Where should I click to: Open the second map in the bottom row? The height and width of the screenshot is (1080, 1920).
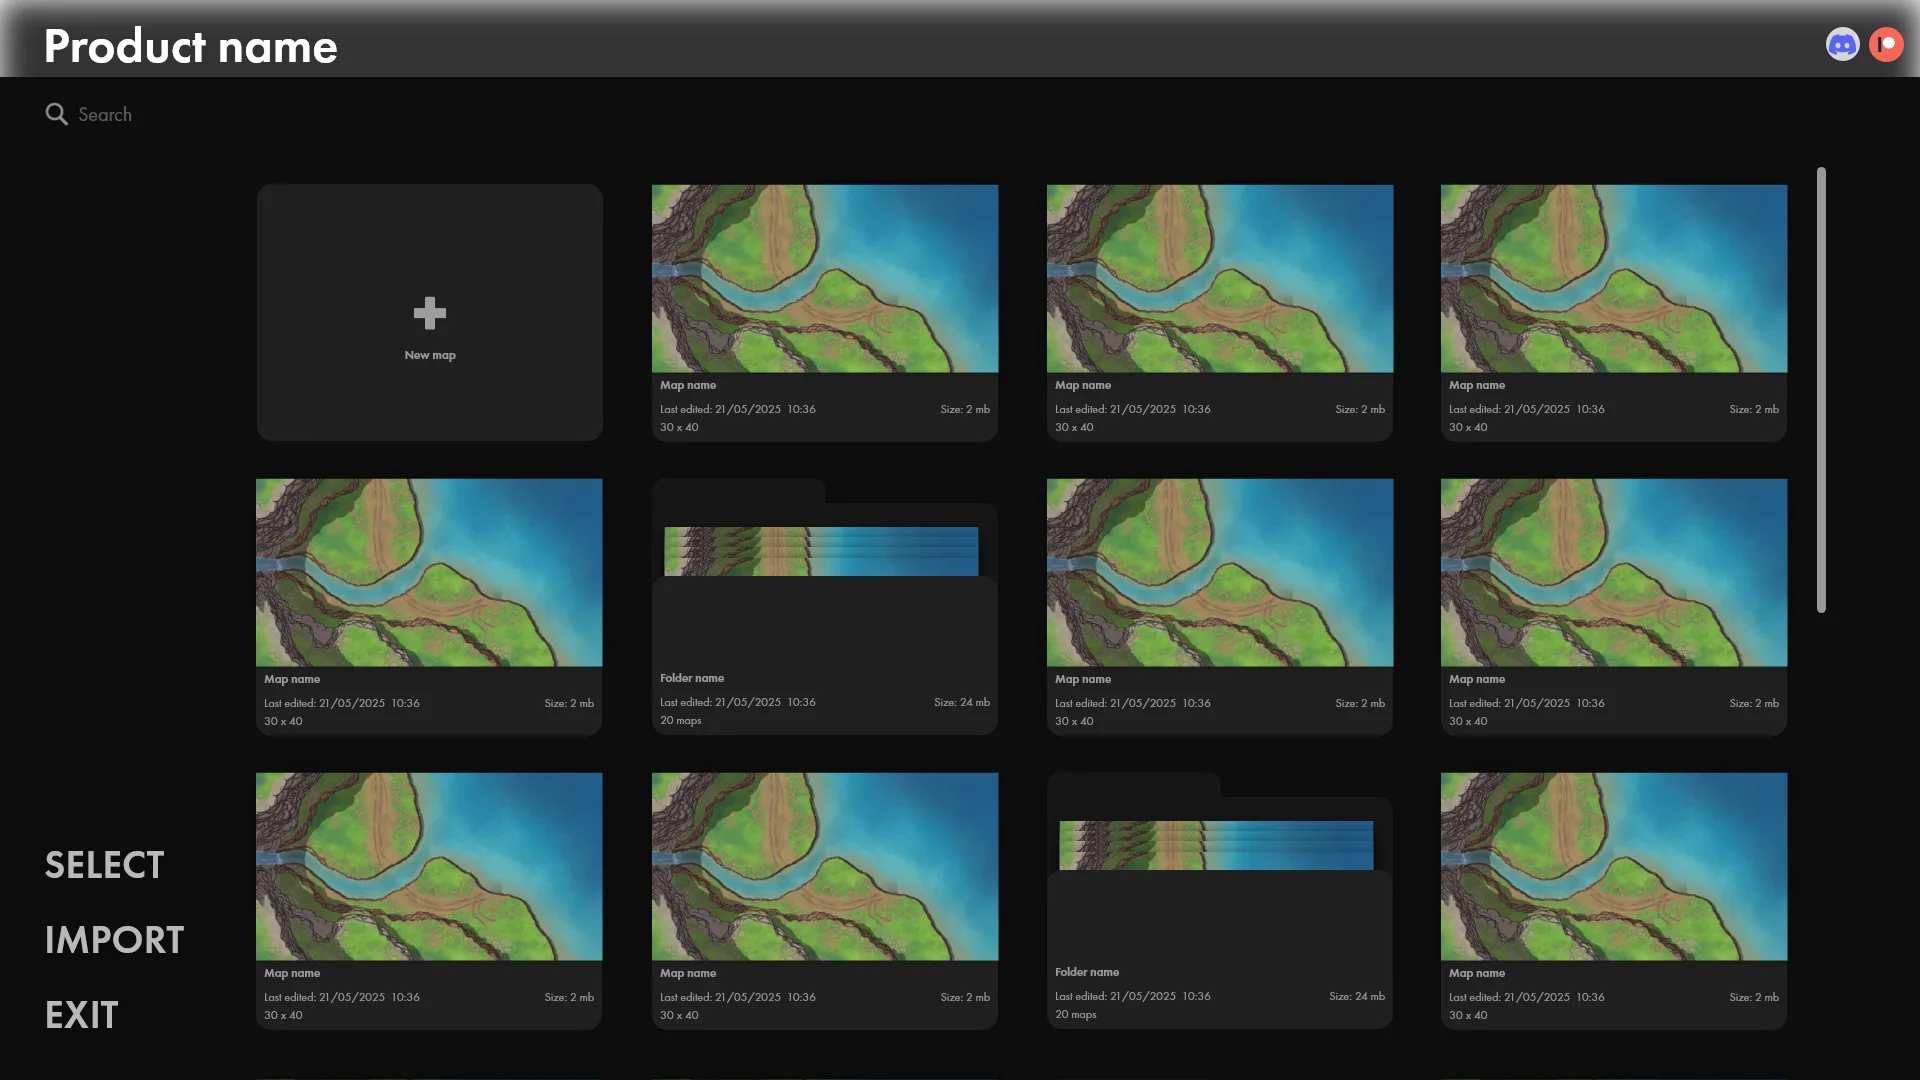824,866
